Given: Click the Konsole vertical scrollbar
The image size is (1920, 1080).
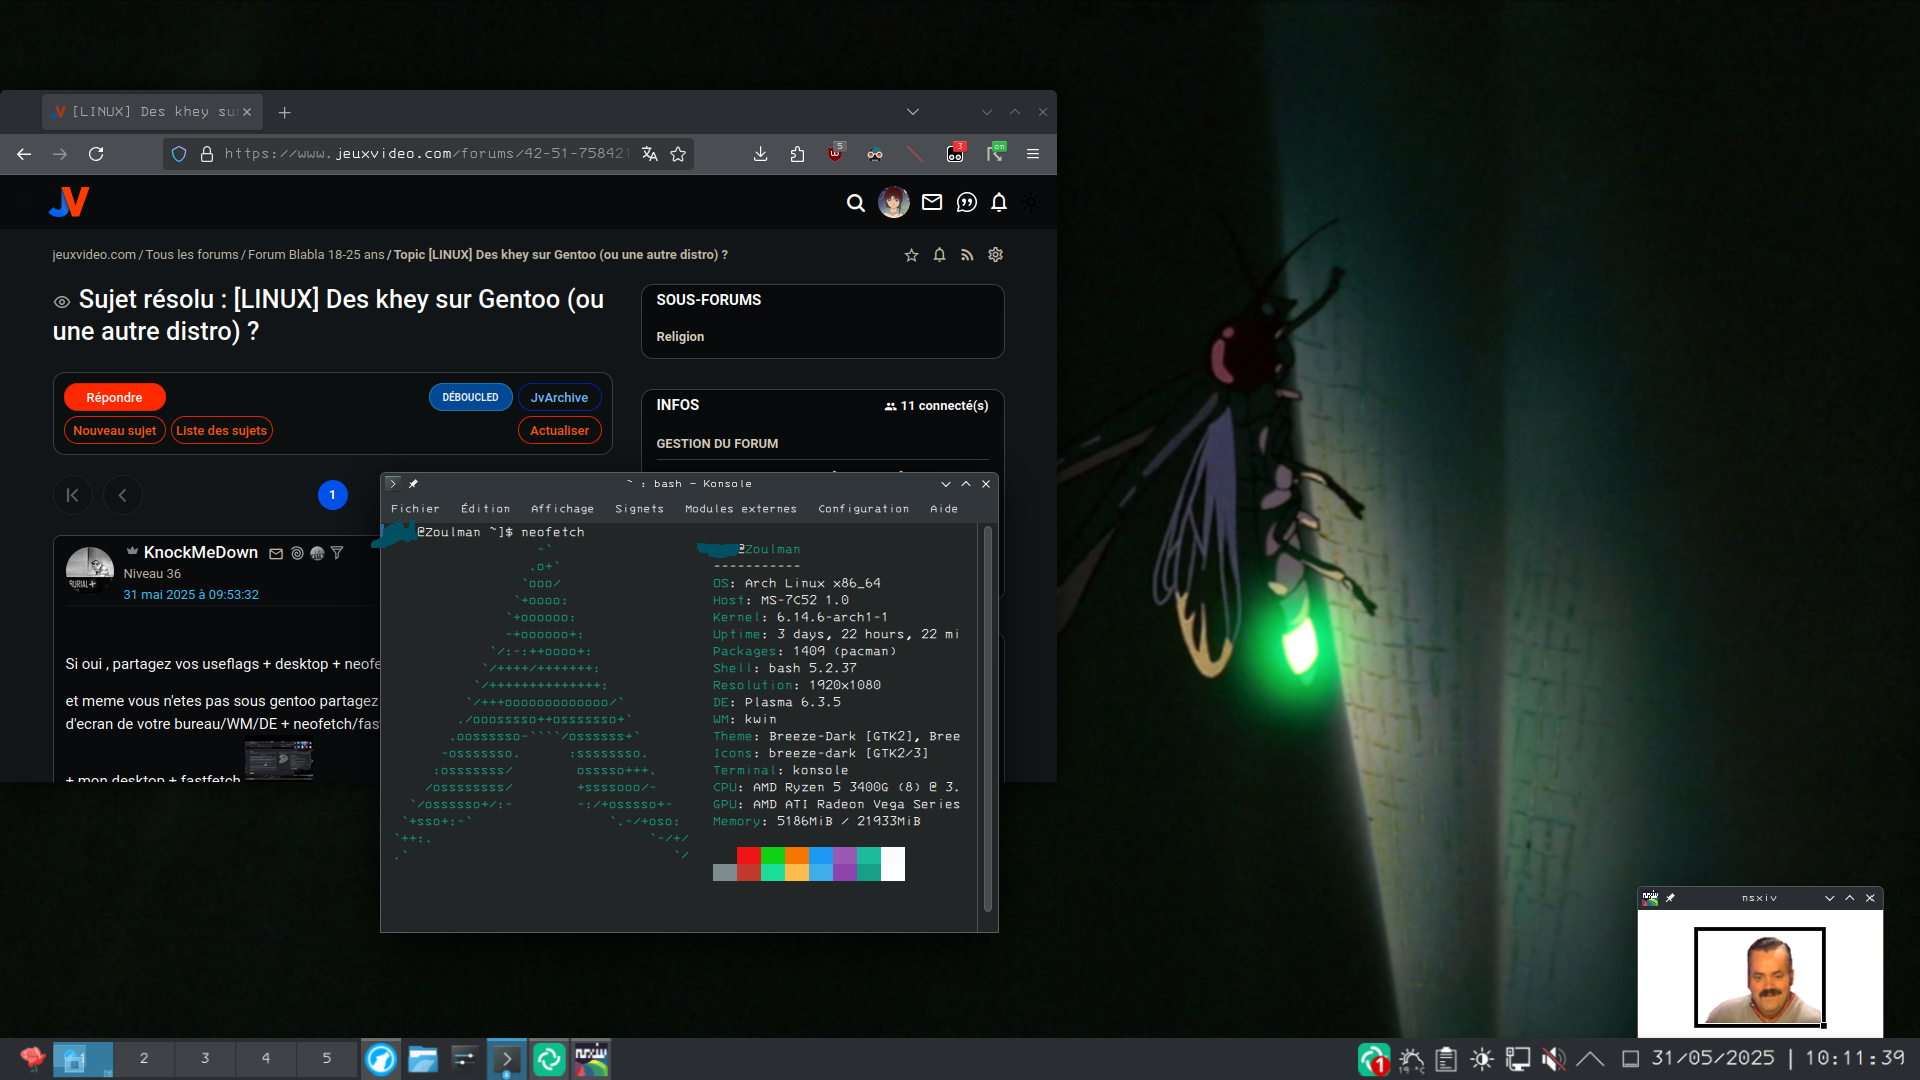Looking at the screenshot, I should pyautogui.click(x=988, y=718).
